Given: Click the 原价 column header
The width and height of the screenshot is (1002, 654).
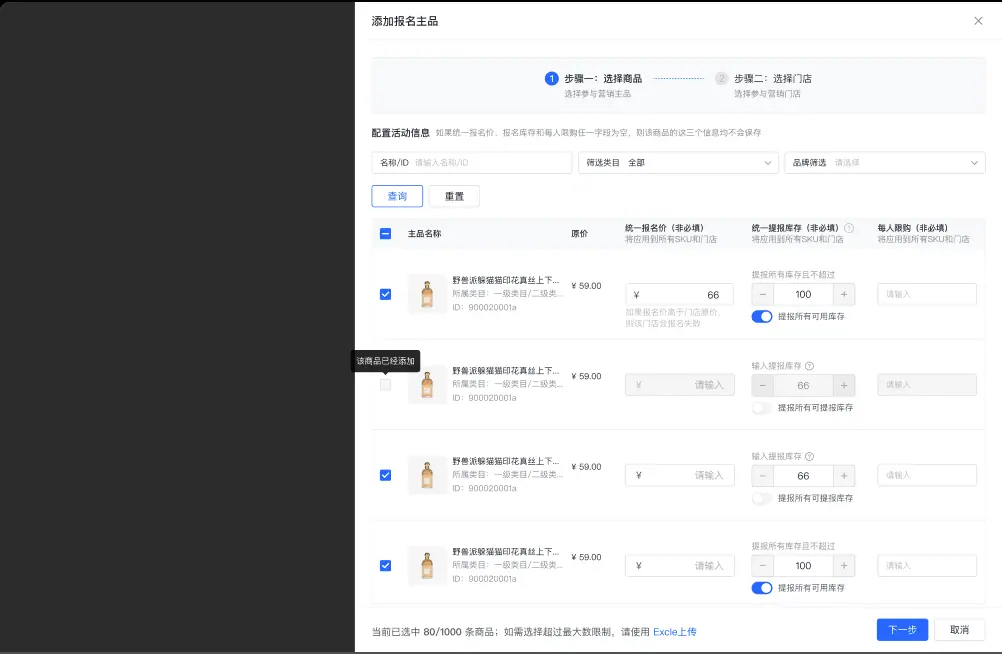Looking at the screenshot, I should (x=579, y=234).
